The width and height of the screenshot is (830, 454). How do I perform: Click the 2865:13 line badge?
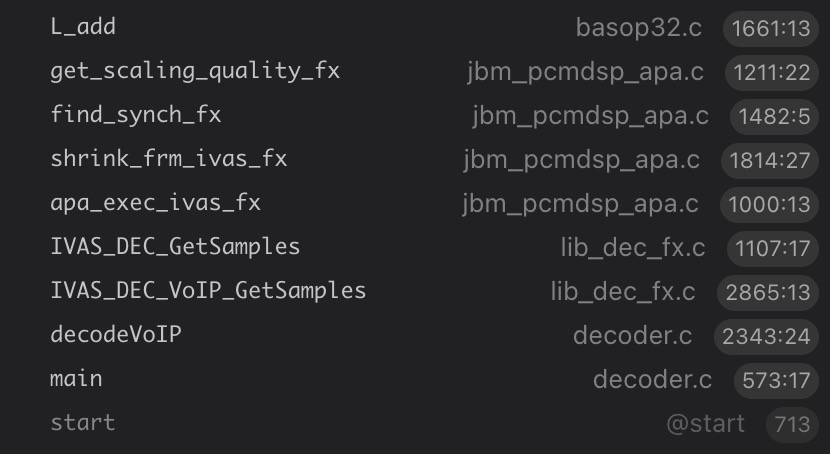pos(767,292)
